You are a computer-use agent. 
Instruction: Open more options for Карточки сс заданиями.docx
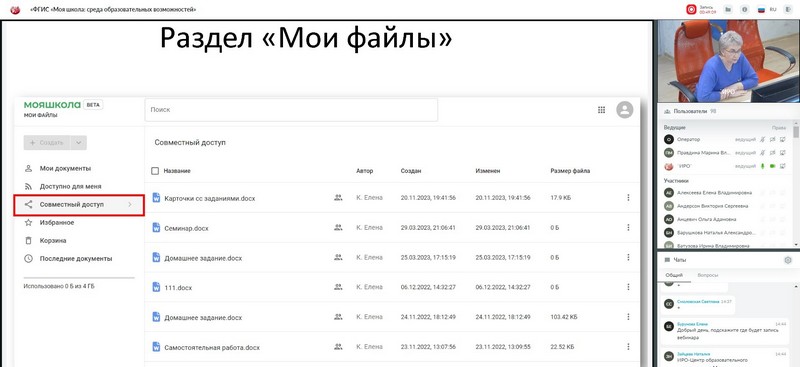[x=628, y=198]
